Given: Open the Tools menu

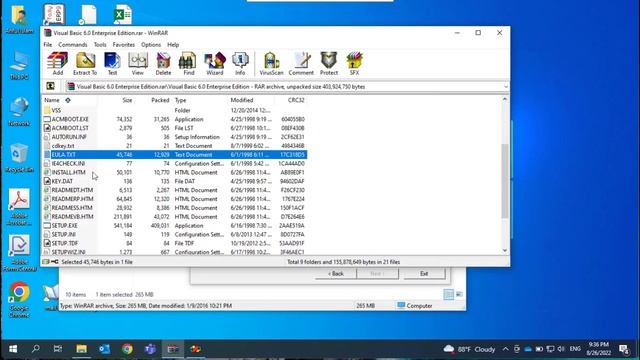Looking at the screenshot, I should (100, 44).
